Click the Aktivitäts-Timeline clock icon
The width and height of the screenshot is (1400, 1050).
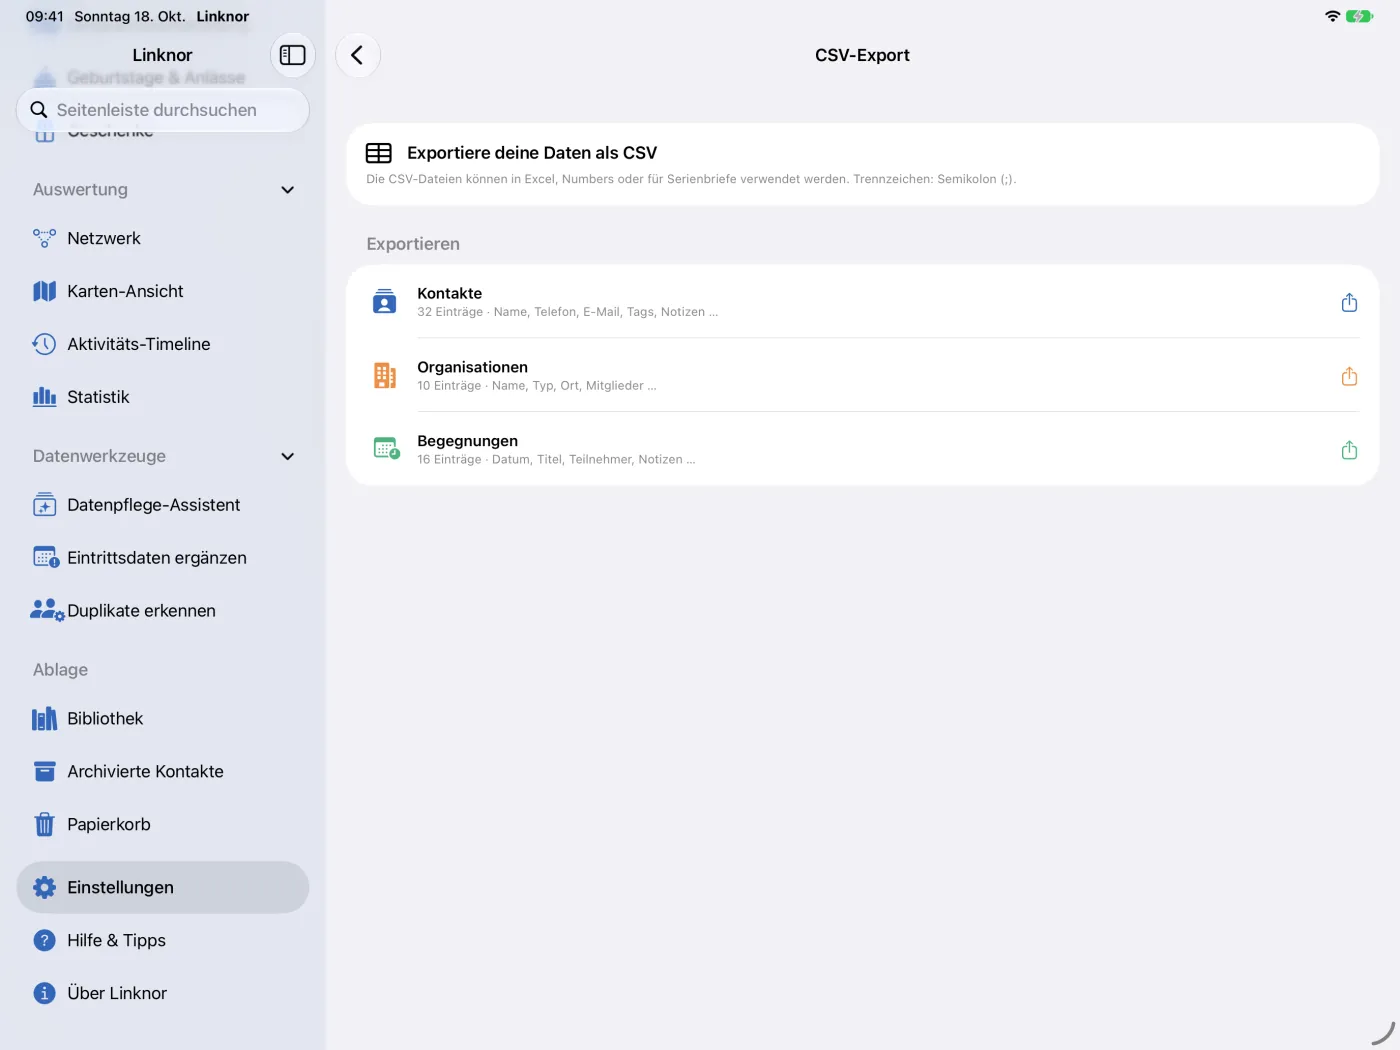point(44,344)
